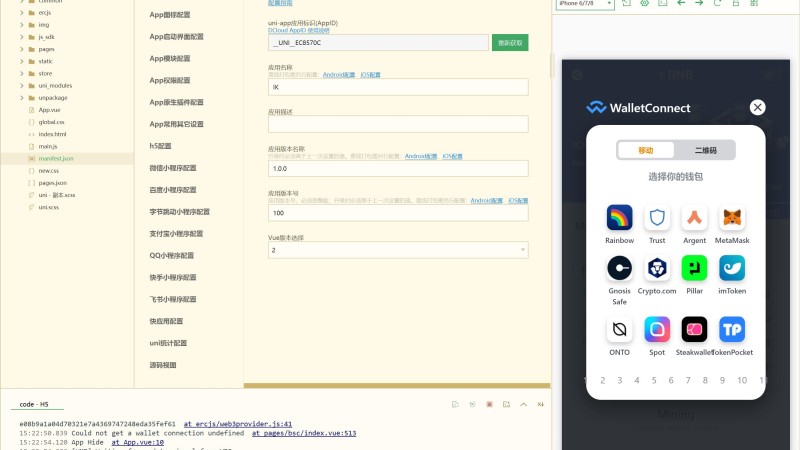Expand the js_sdk folder
Image resolution: width=800 pixels, height=450 pixels.
21,37
